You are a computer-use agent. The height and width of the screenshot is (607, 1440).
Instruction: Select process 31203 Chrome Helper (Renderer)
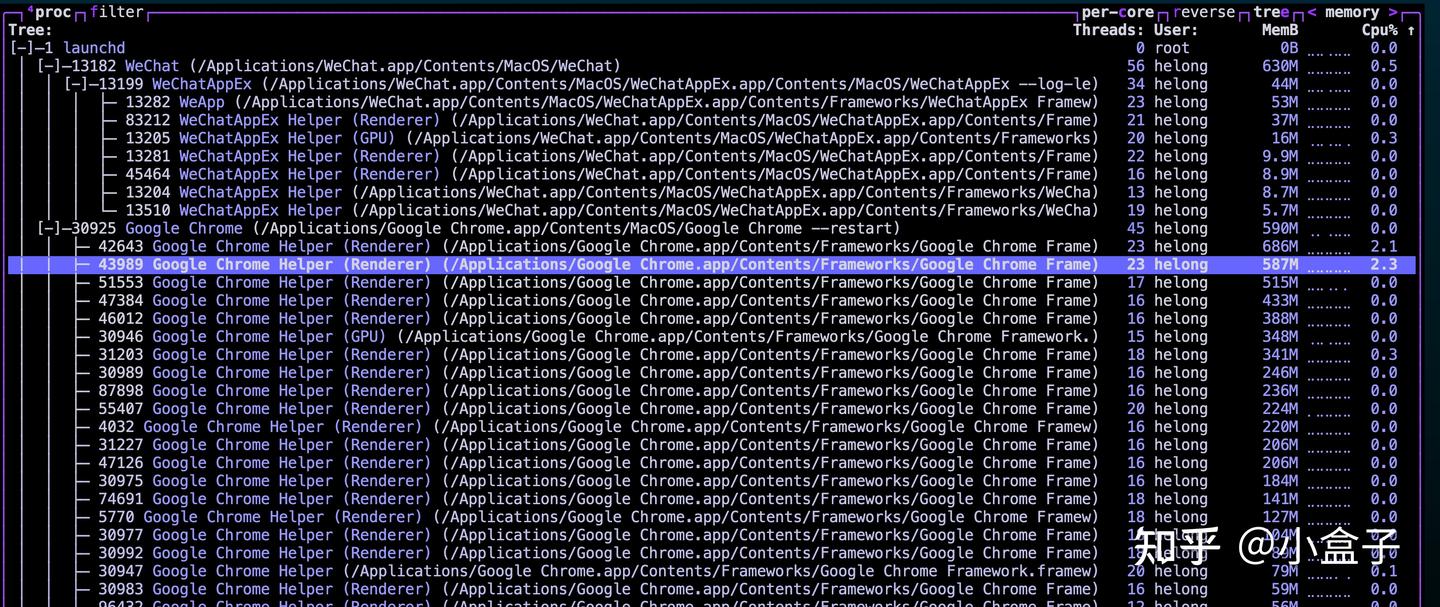click(712, 354)
